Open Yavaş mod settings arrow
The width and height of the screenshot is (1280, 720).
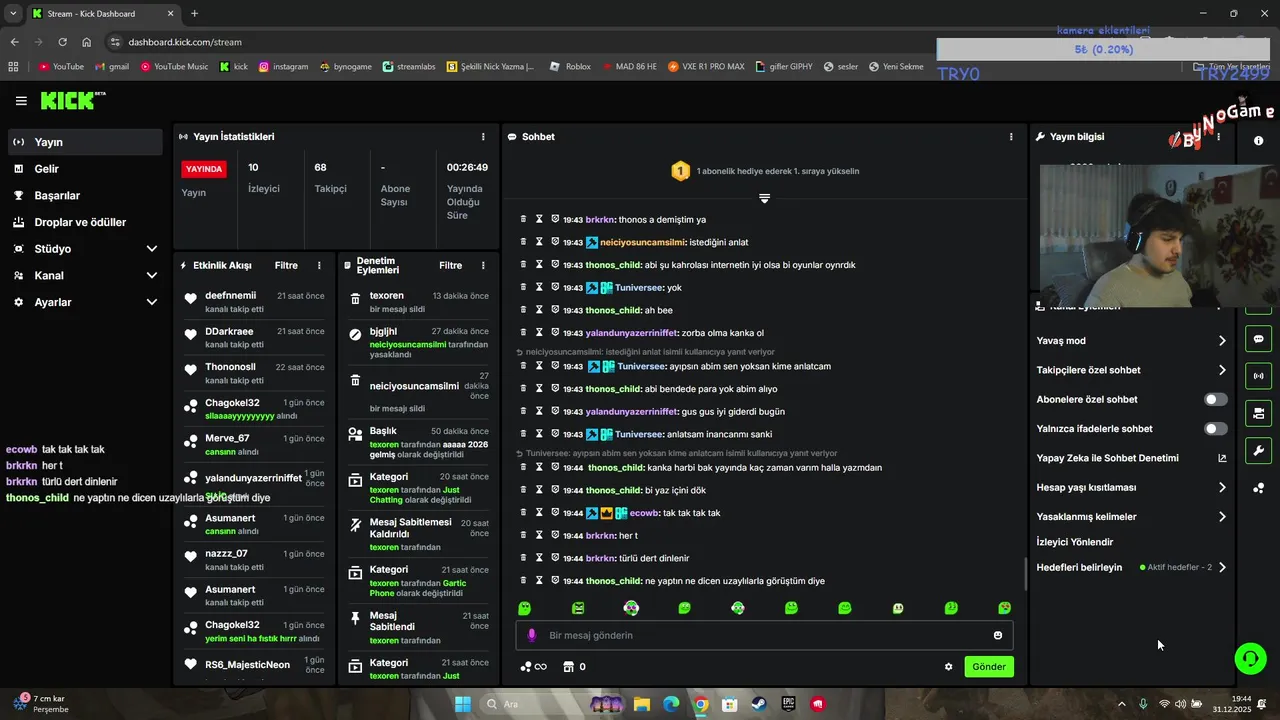1222,341
